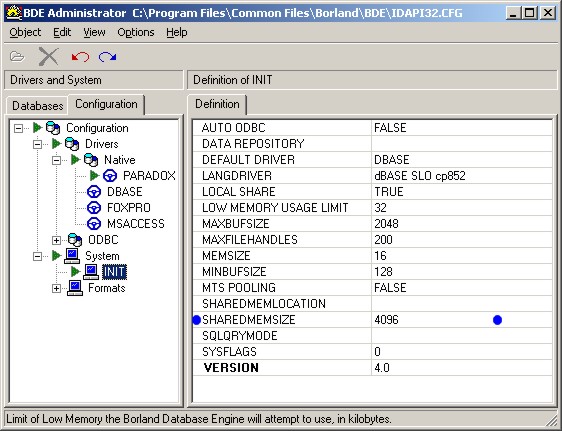Screen dimensions: 562x431
Task: Select the Configuration tab
Action: click(x=106, y=104)
